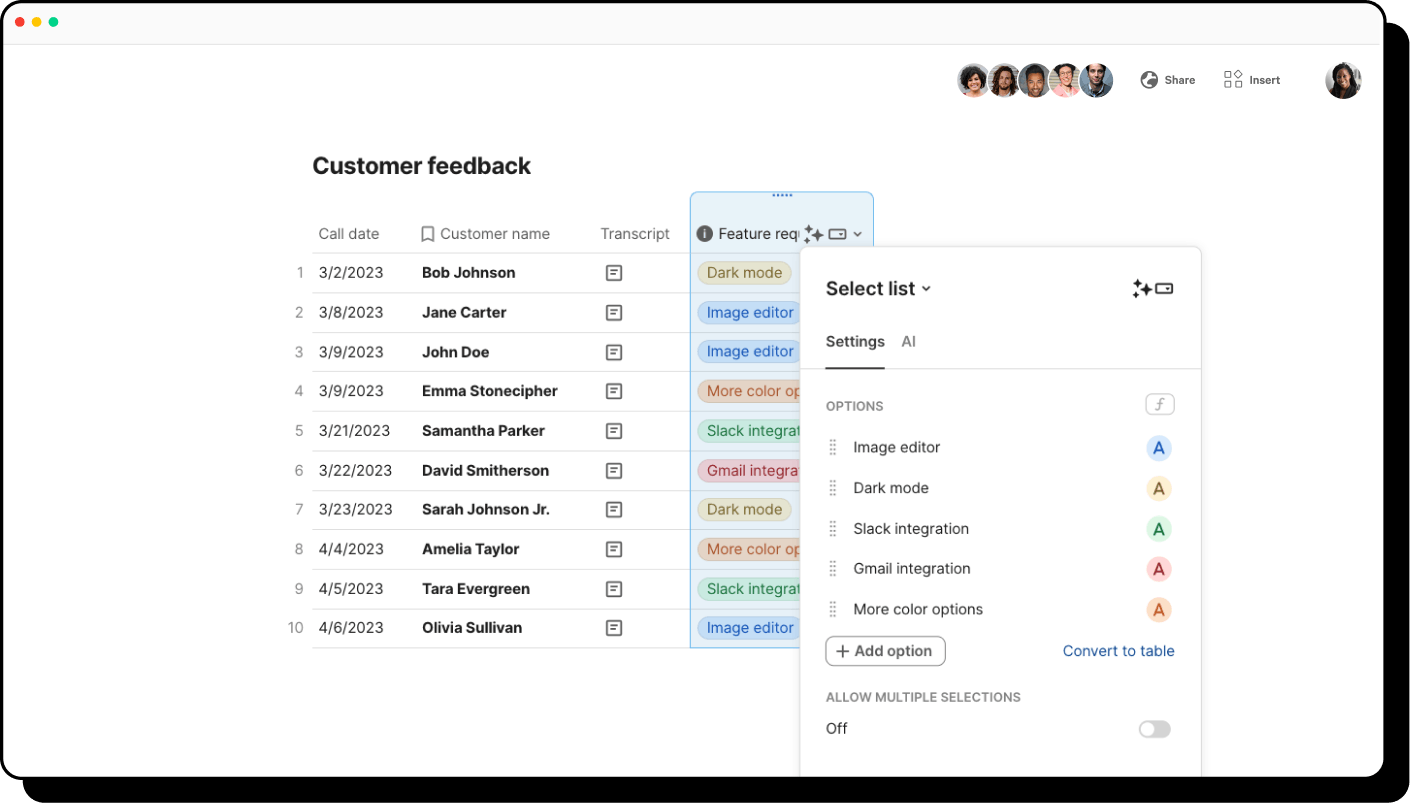The height and width of the screenshot is (803, 1410).
Task: Click the info icon on Feature request column
Action: point(704,234)
